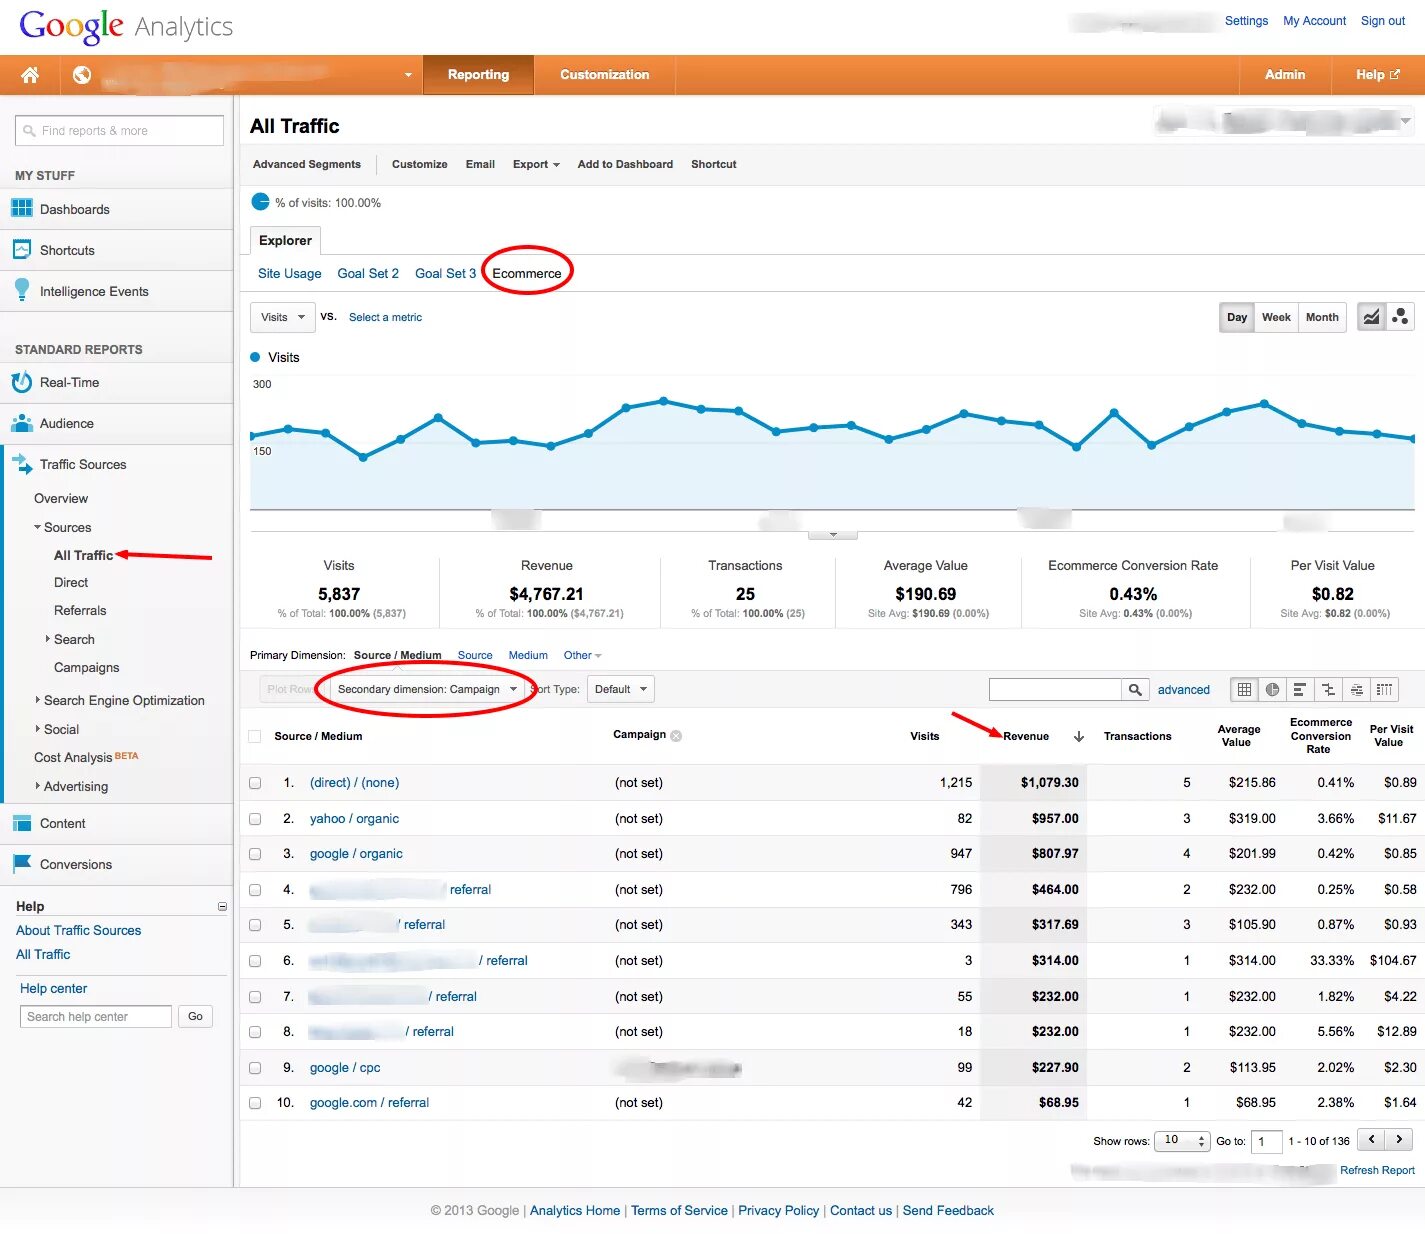Change the Show rows selector
The width and height of the screenshot is (1425, 1234).
point(1182,1141)
